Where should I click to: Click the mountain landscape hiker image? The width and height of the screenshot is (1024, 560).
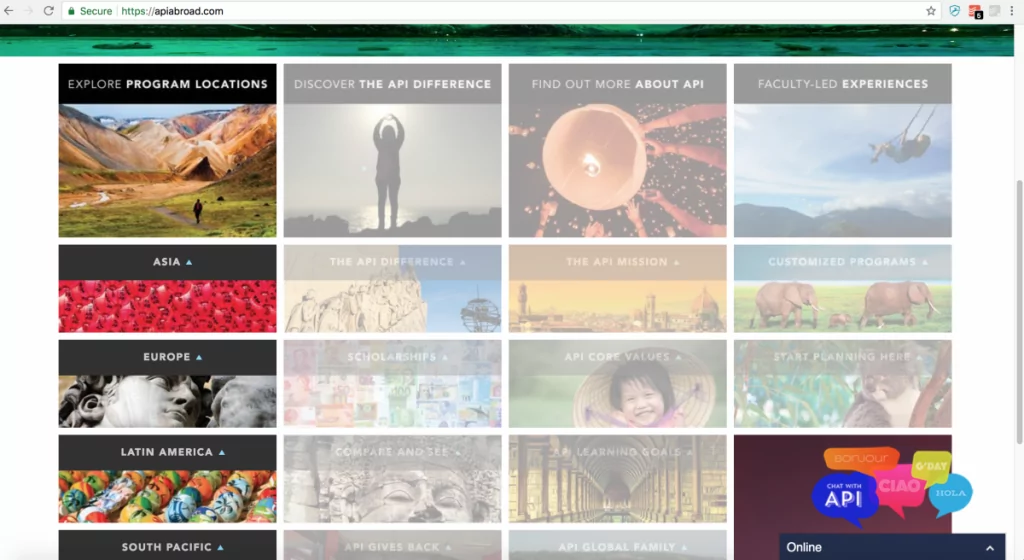coord(167,170)
